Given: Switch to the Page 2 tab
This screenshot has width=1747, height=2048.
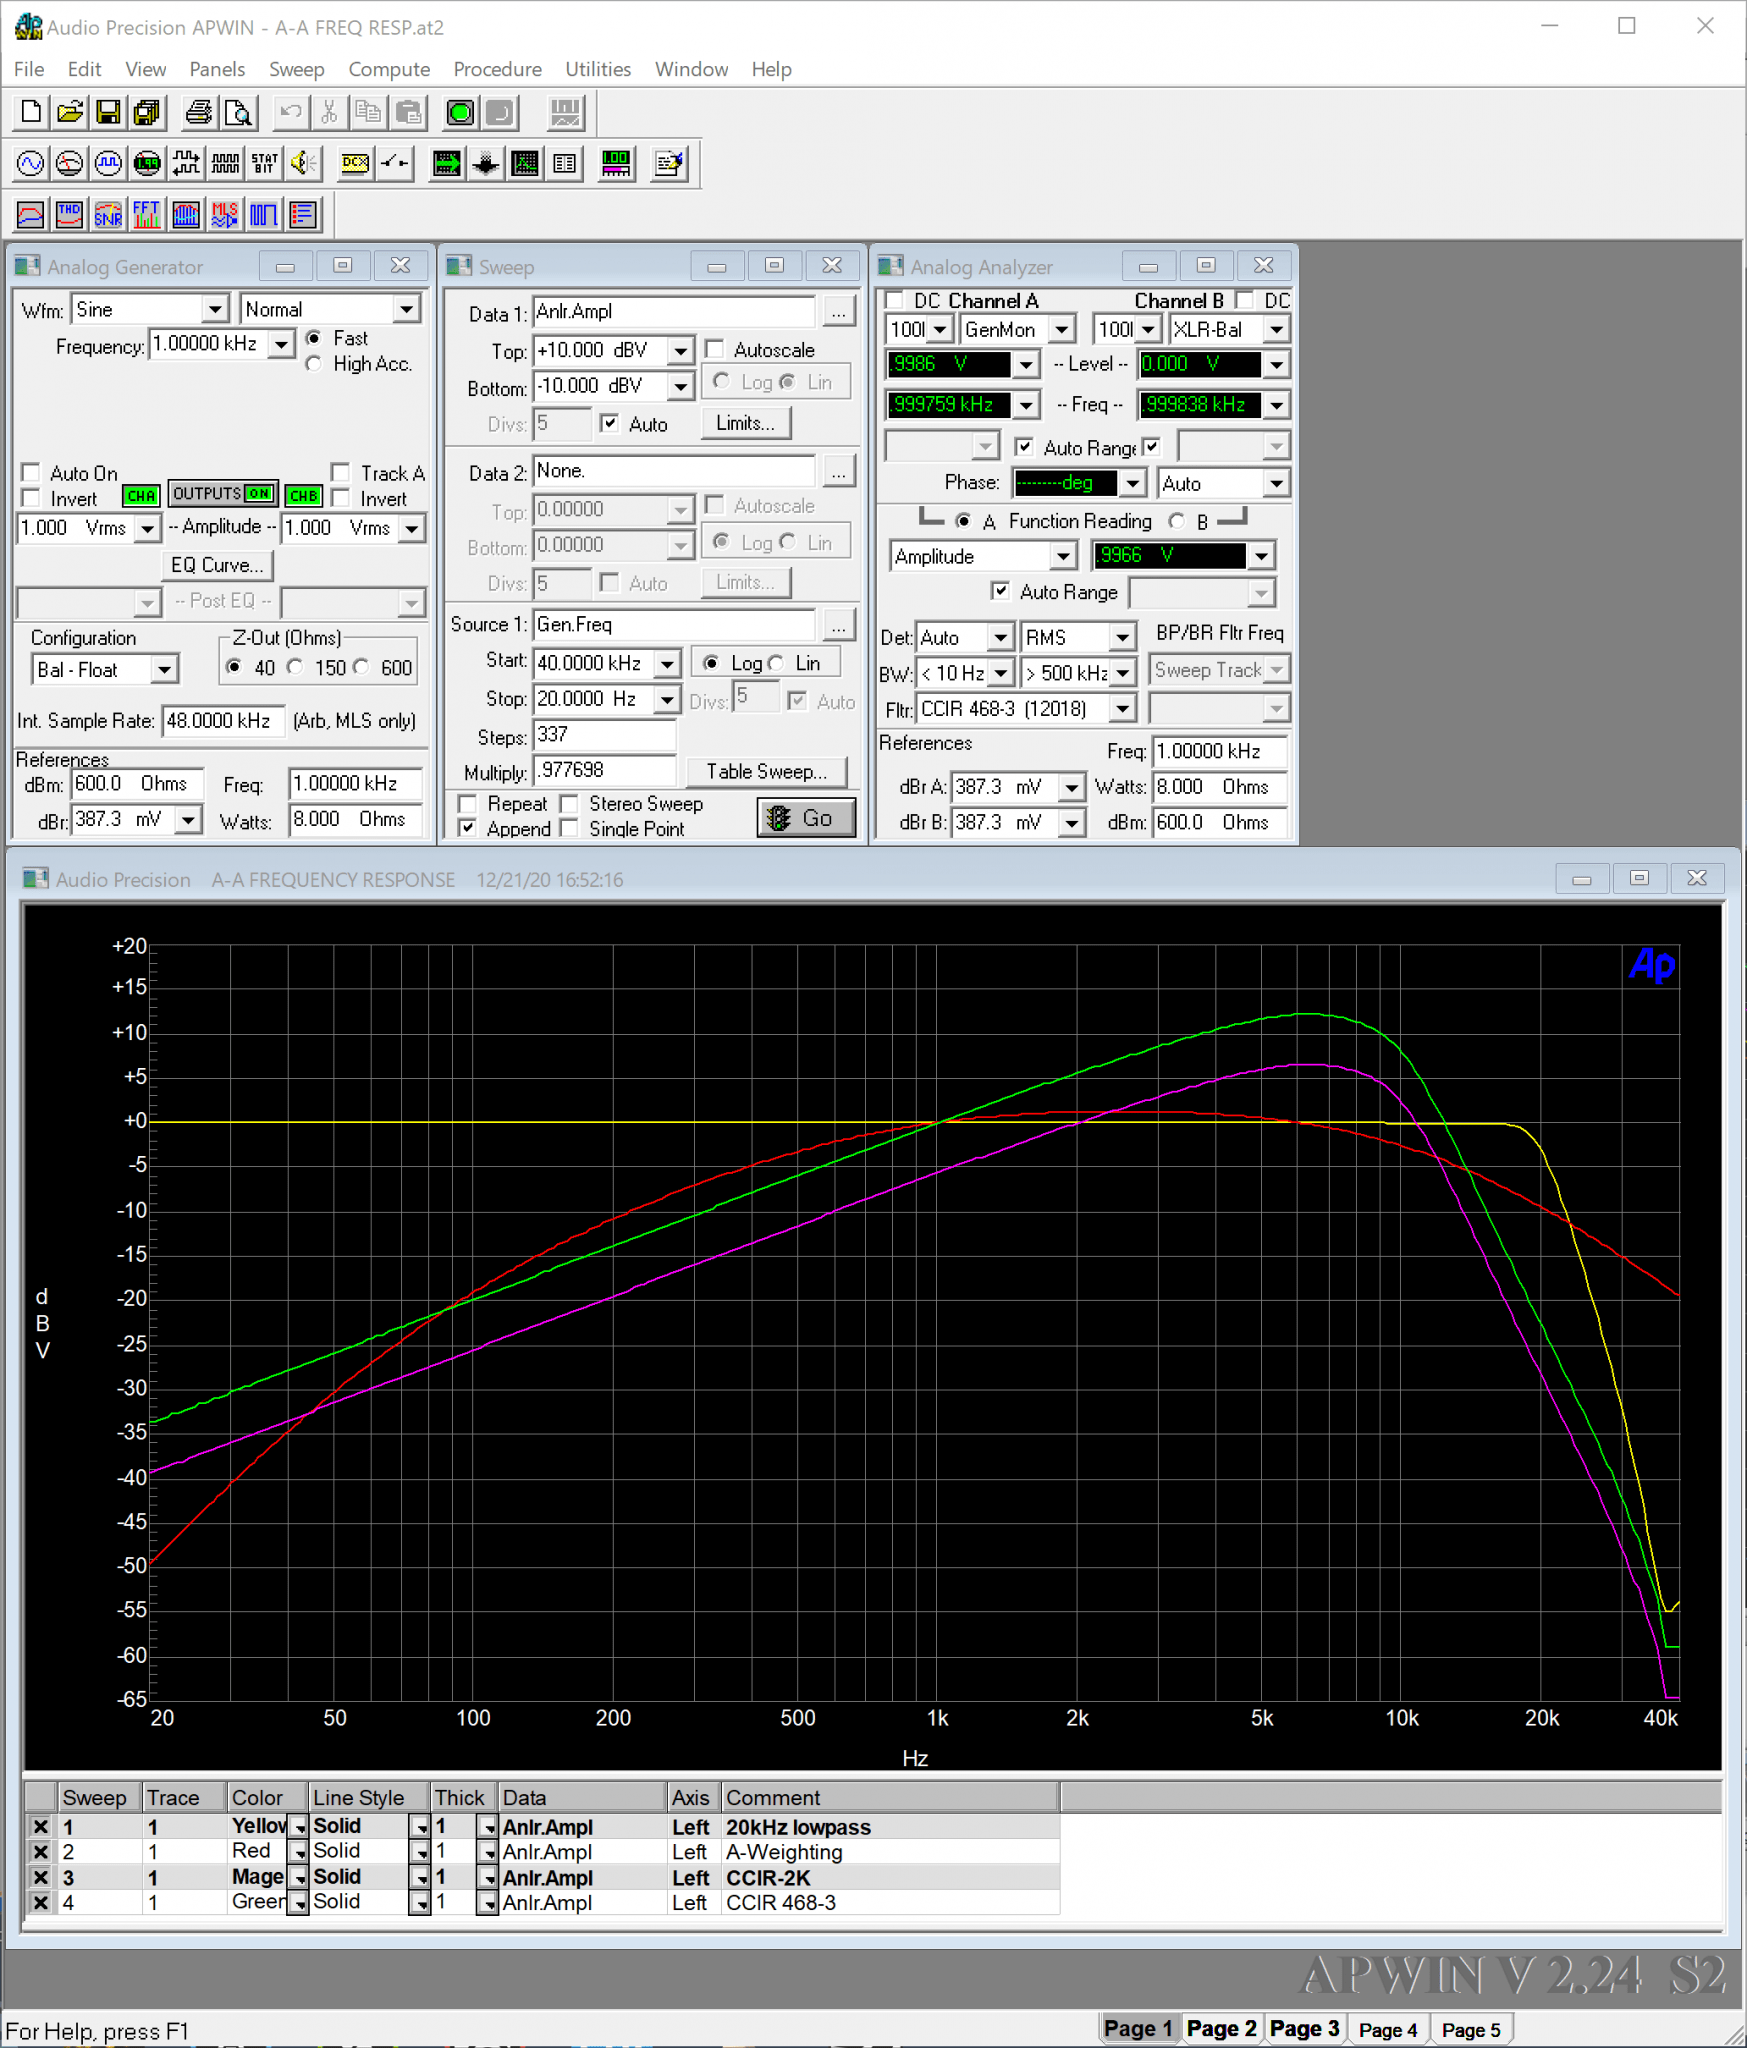Looking at the screenshot, I should point(1221,2028).
